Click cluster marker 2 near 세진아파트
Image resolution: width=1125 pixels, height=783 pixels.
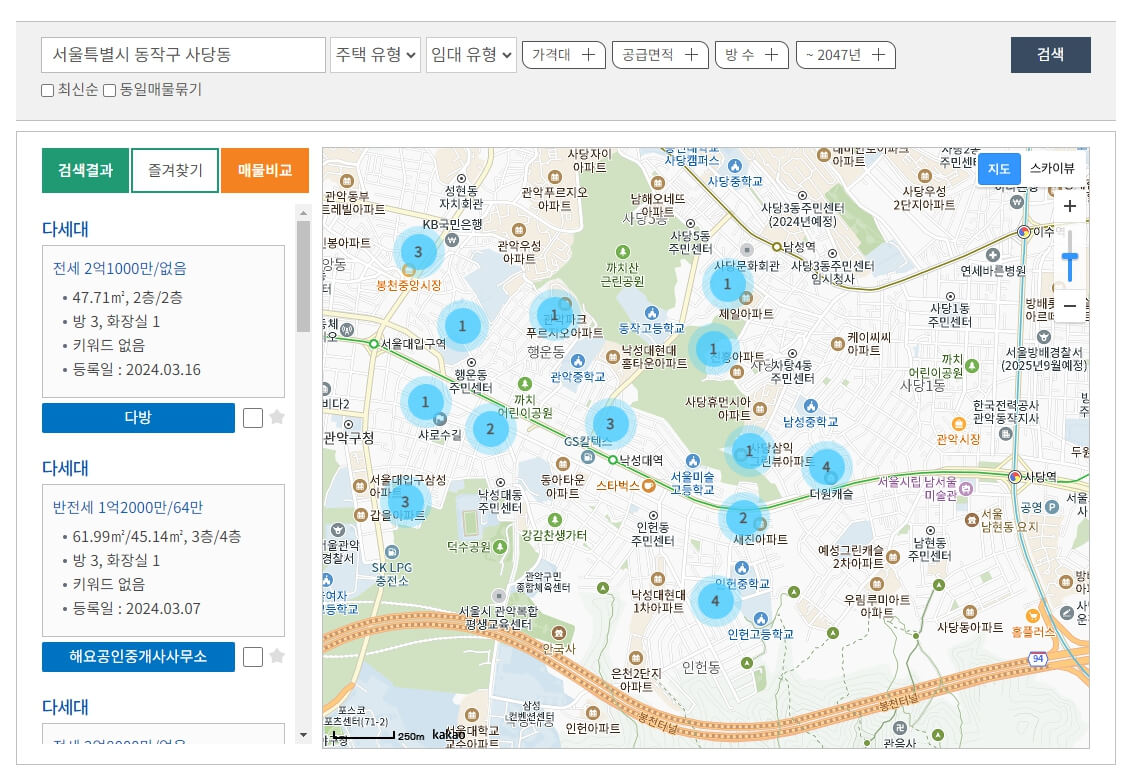pos(743,517)
